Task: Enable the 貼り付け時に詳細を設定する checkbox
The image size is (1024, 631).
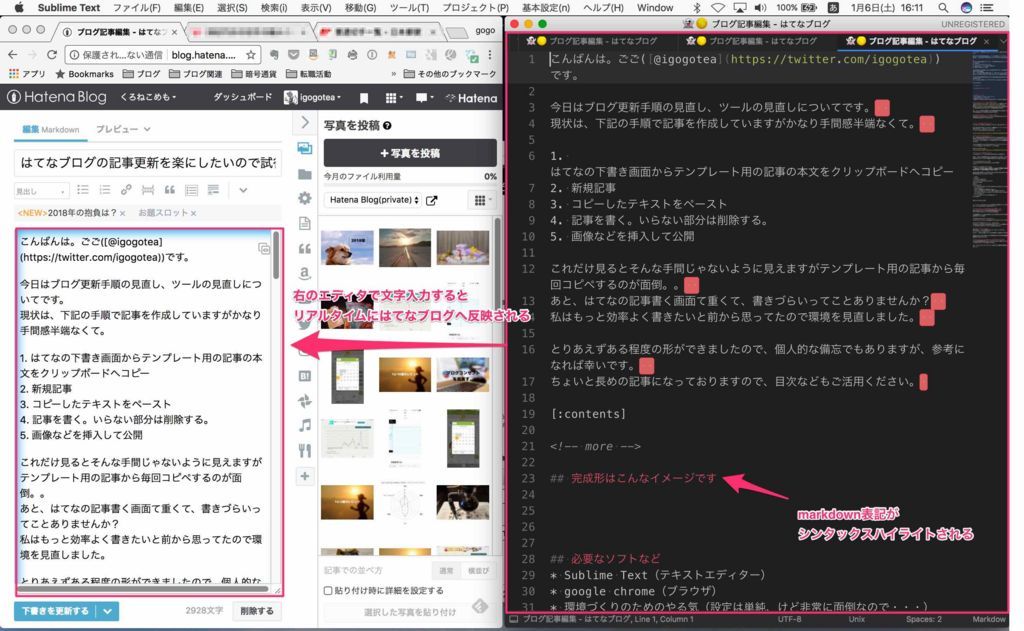Action: [x=328, y=589]
